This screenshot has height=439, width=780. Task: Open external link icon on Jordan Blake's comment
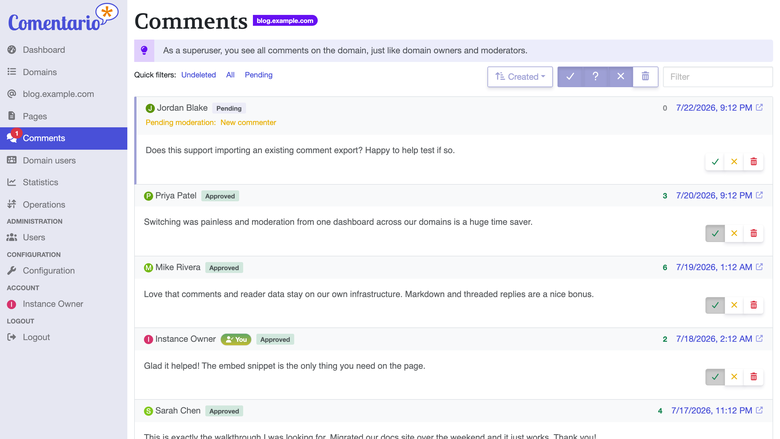759,107
